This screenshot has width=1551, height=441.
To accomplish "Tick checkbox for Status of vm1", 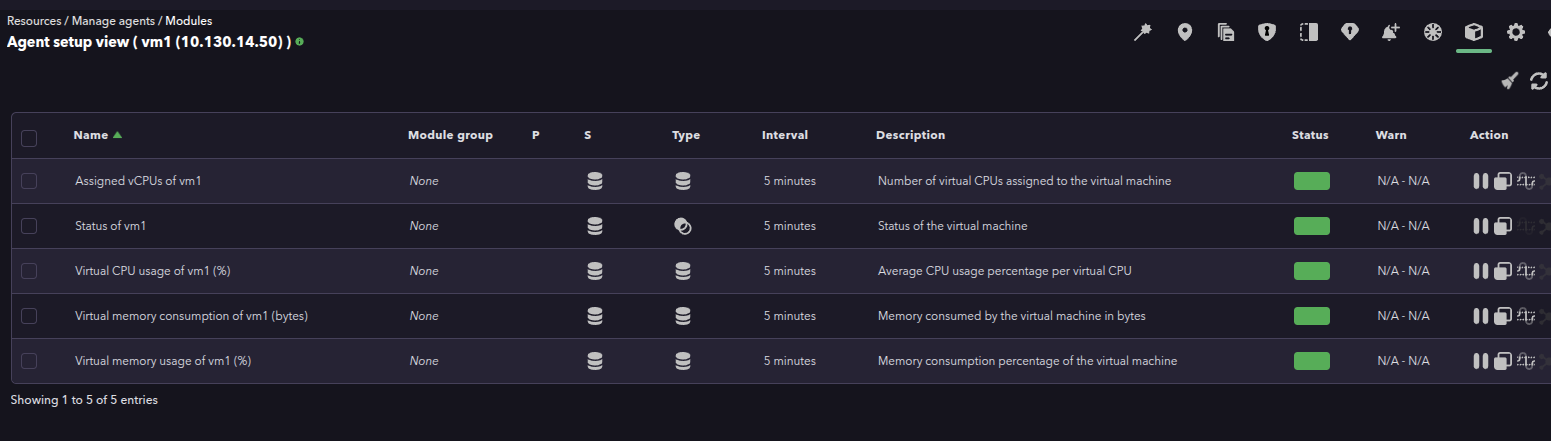I will click(x=29, y=226).
